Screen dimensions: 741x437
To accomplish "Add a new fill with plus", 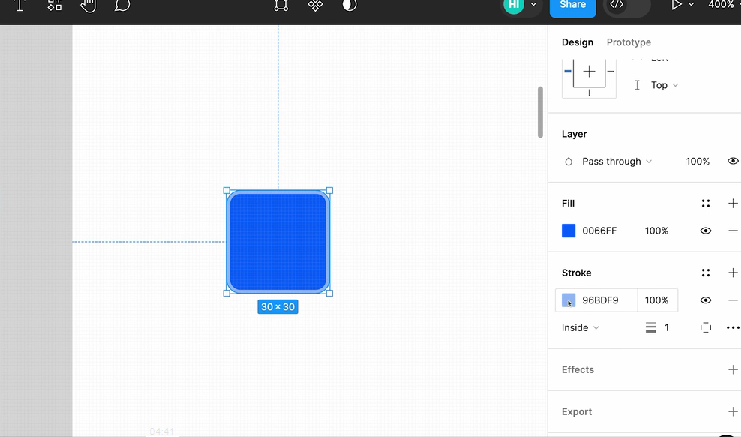I will pos(733,203).
